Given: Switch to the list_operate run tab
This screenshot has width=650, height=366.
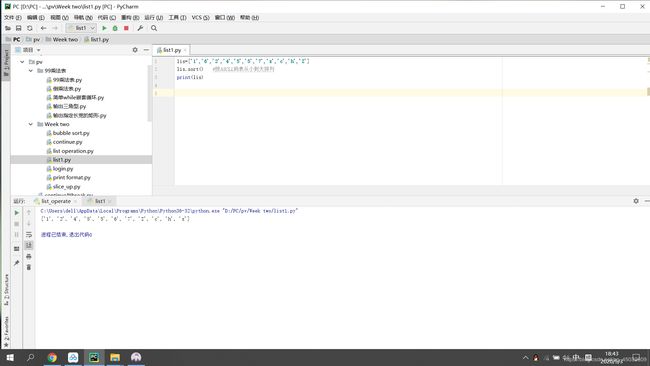Looking at the screenshot, I should pyautogui.click(x=56, y=201).
